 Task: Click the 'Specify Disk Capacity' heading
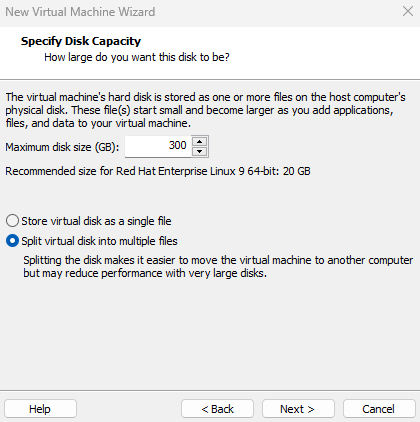click(x=81, y=41)
